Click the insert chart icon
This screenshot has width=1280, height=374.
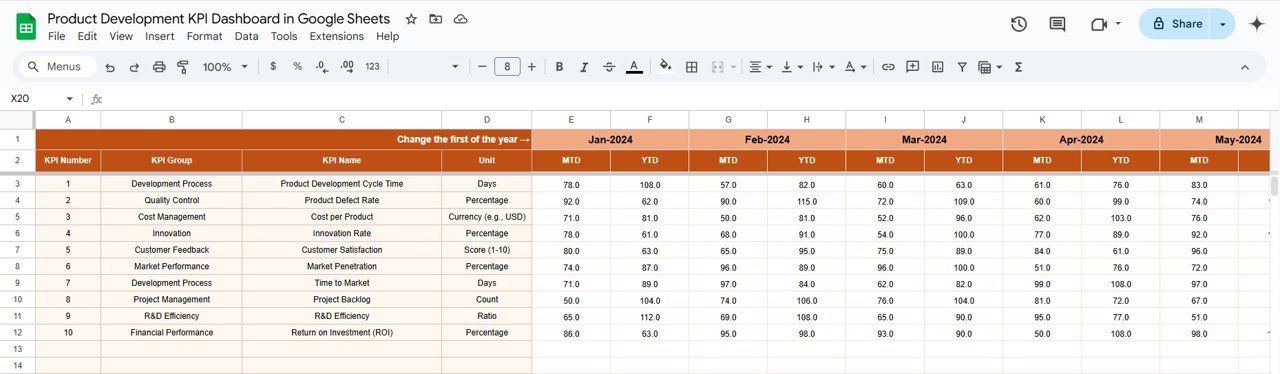[937, 67]
